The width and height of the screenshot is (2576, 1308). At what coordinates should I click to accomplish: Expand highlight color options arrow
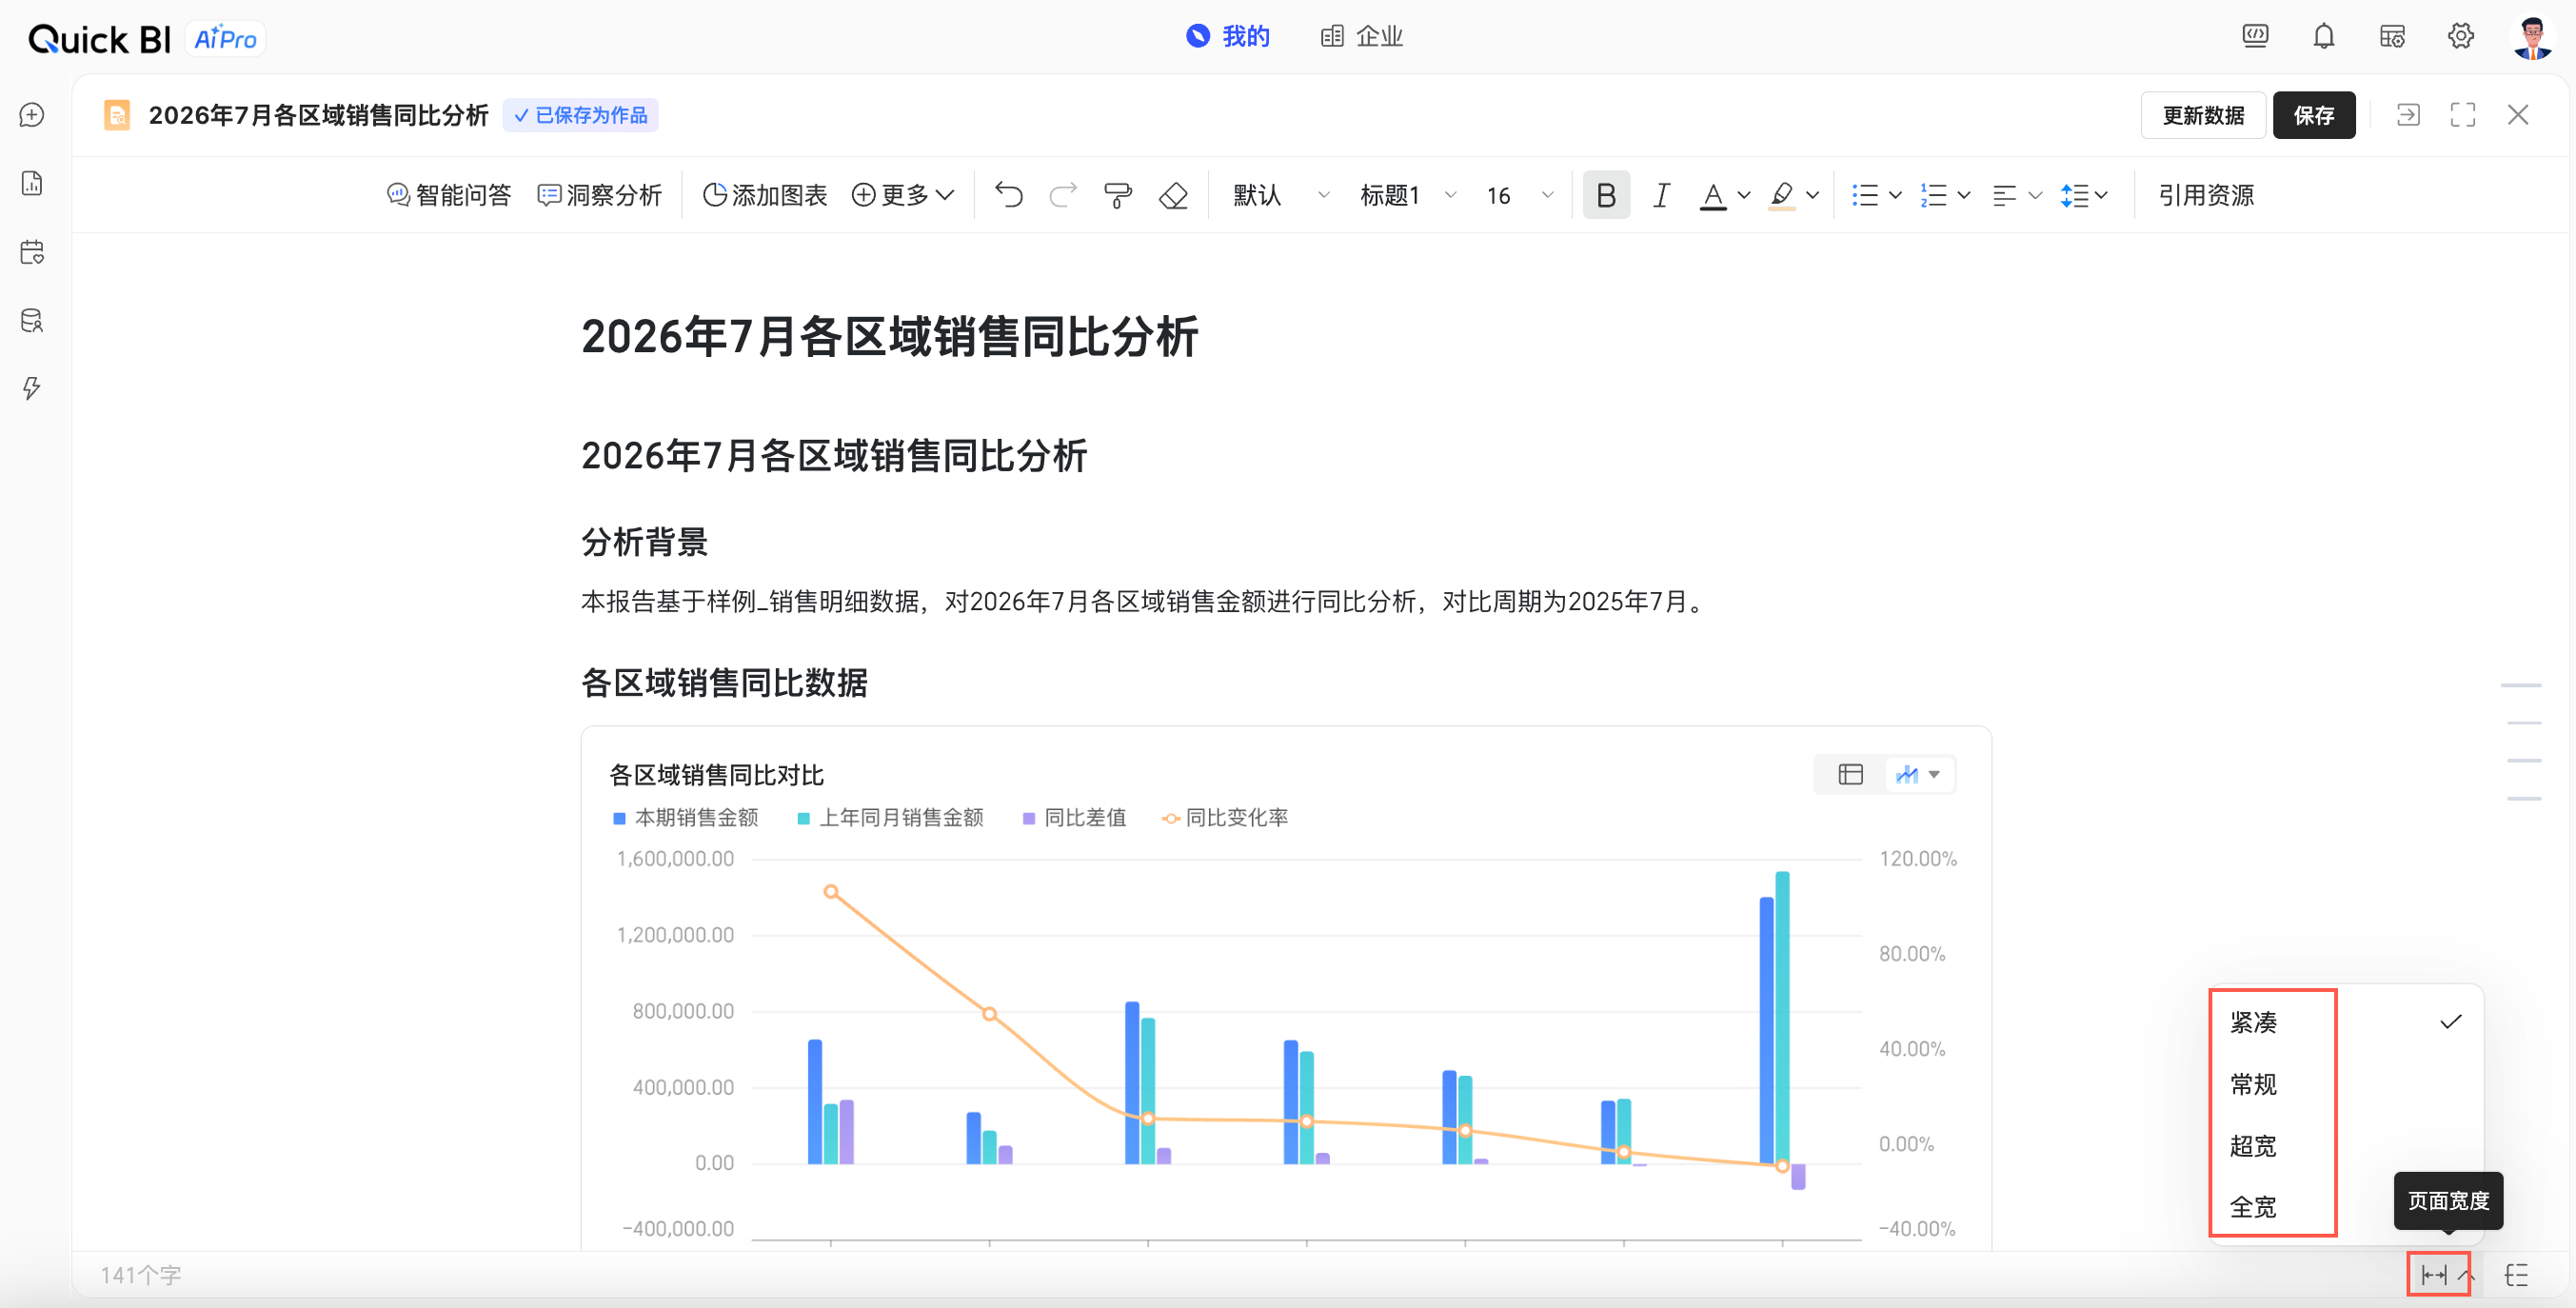pos(1813,195)
